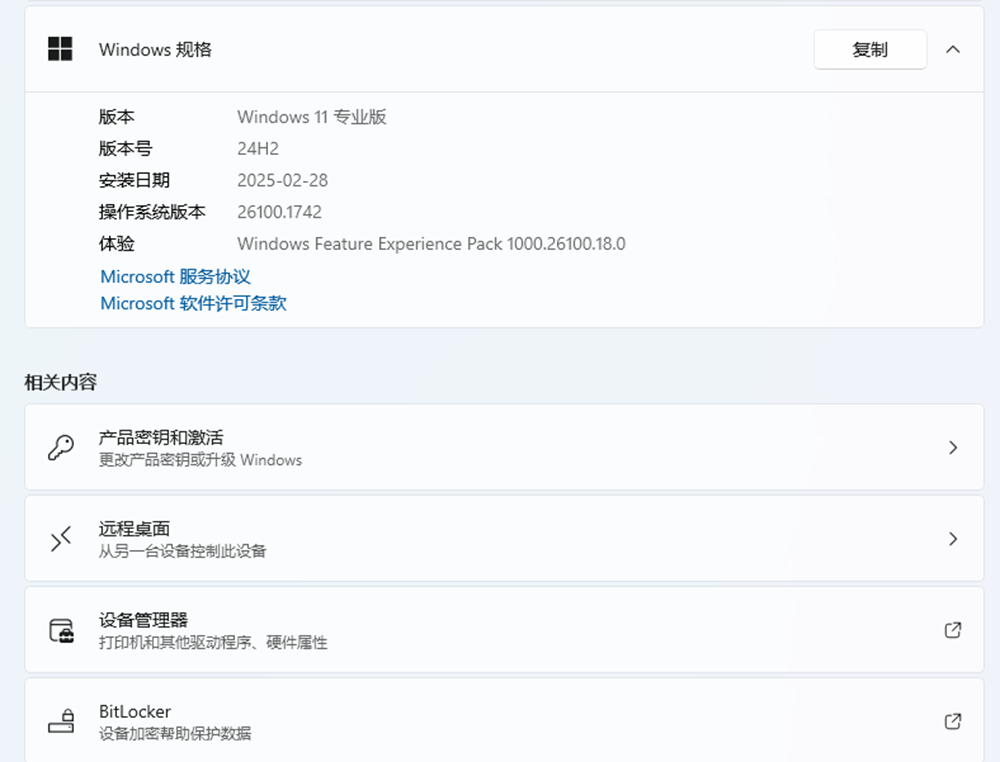Click the OS build 26100.1742
This screenshot has width=1000, height=762.
pyautogui.click(x=279, y=212)
